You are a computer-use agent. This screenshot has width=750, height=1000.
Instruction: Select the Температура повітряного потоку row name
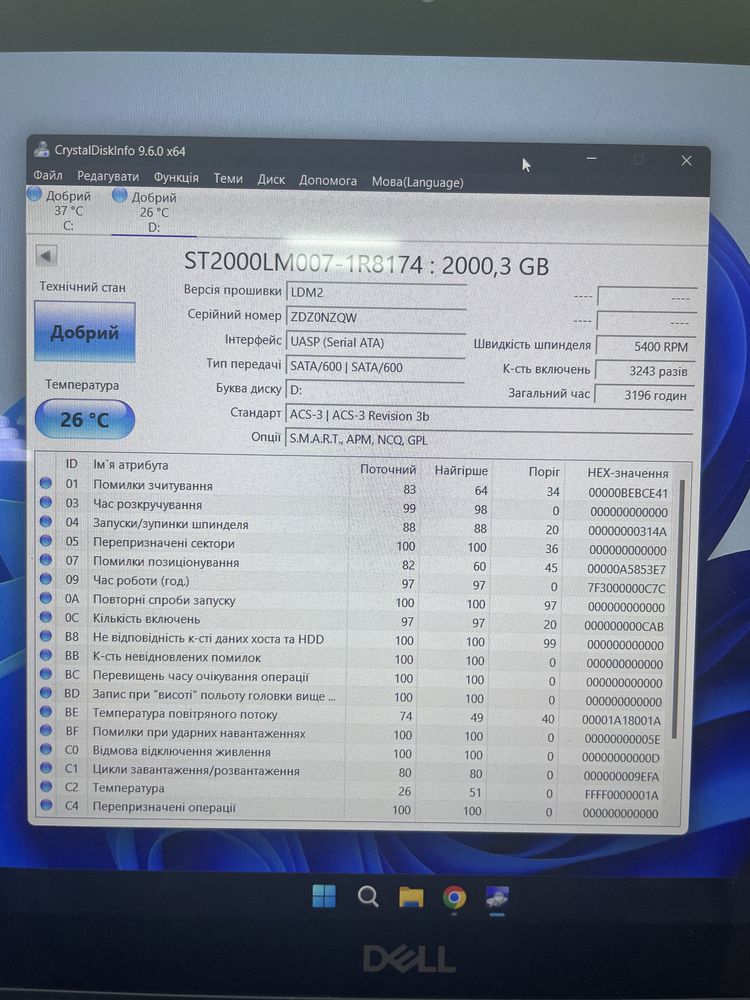tap(185, 714)
